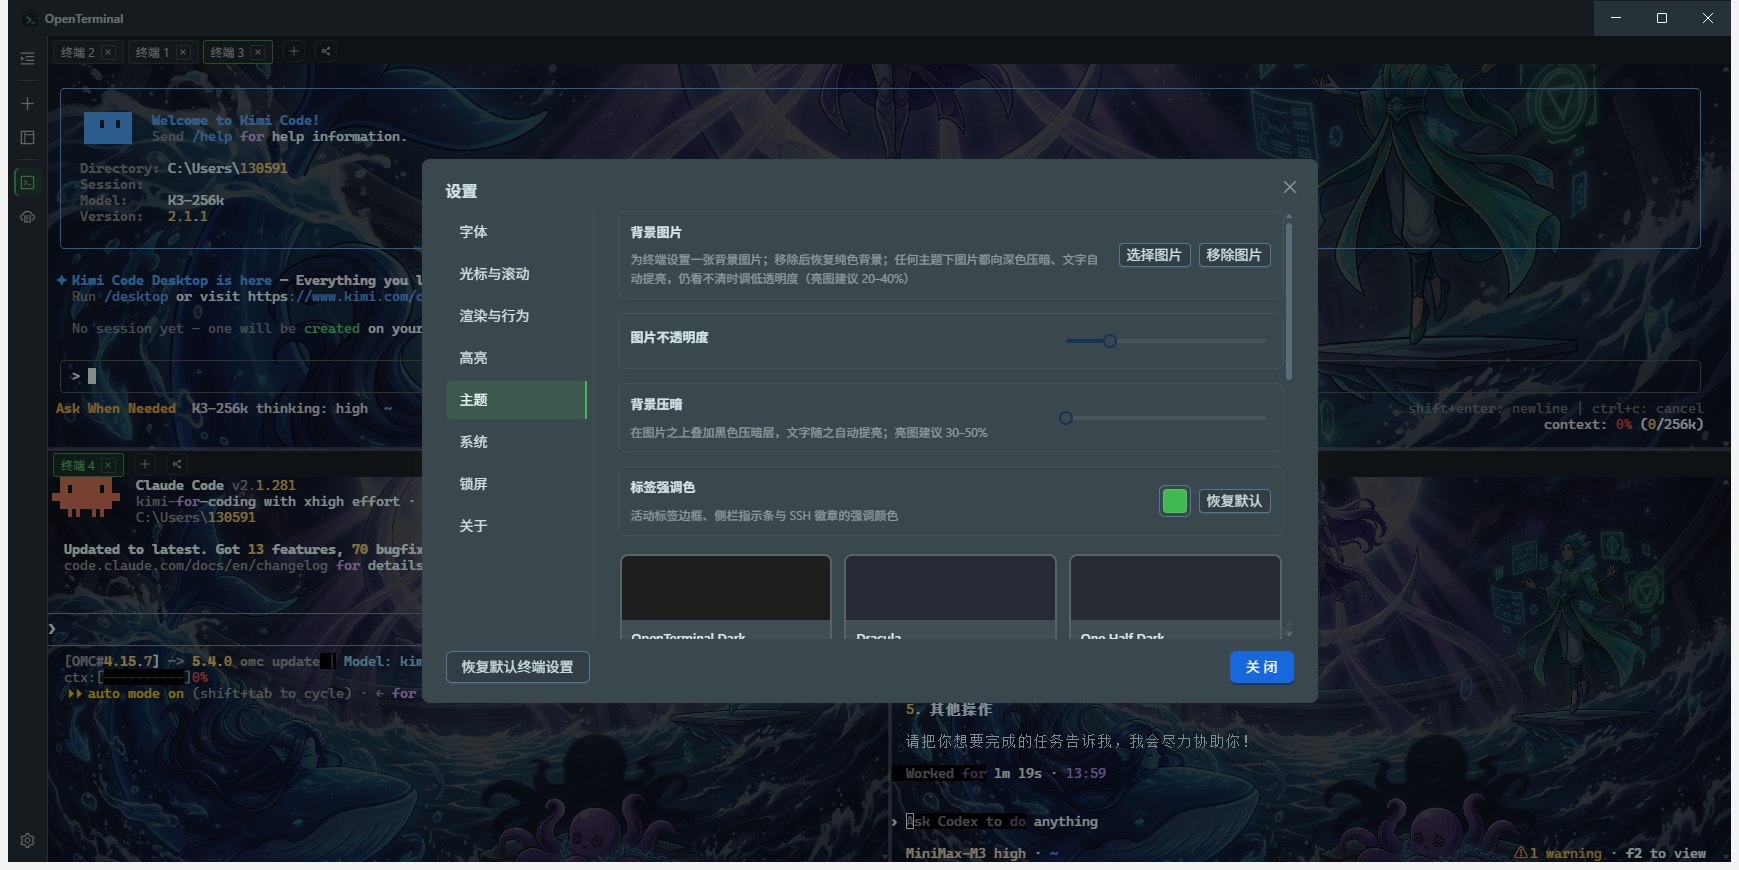Switch to the 终端 2 tab
1739x870 pixels.
[x=78, y=52]
